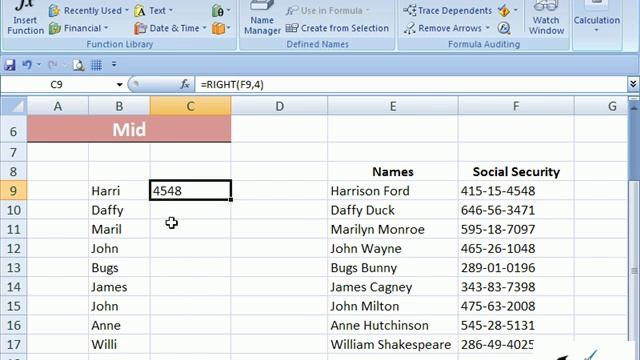Open Calculation options dropdown
640x360 pixels.
coord(597,18)
